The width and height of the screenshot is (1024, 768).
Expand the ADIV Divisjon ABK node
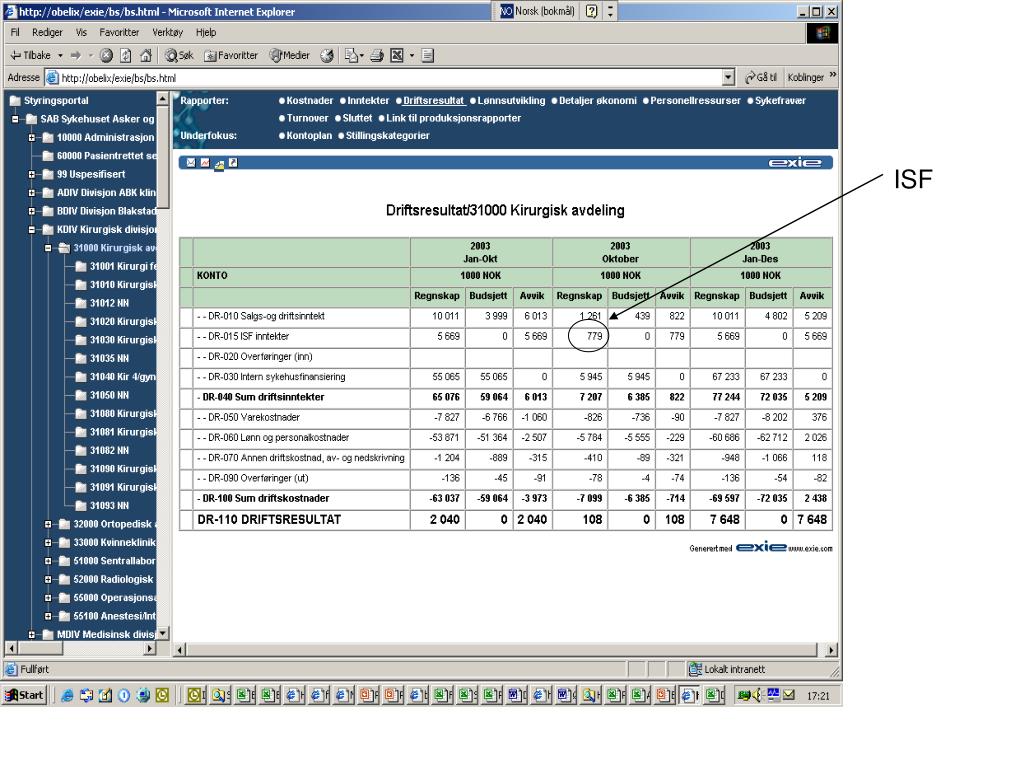coord(31,193)
